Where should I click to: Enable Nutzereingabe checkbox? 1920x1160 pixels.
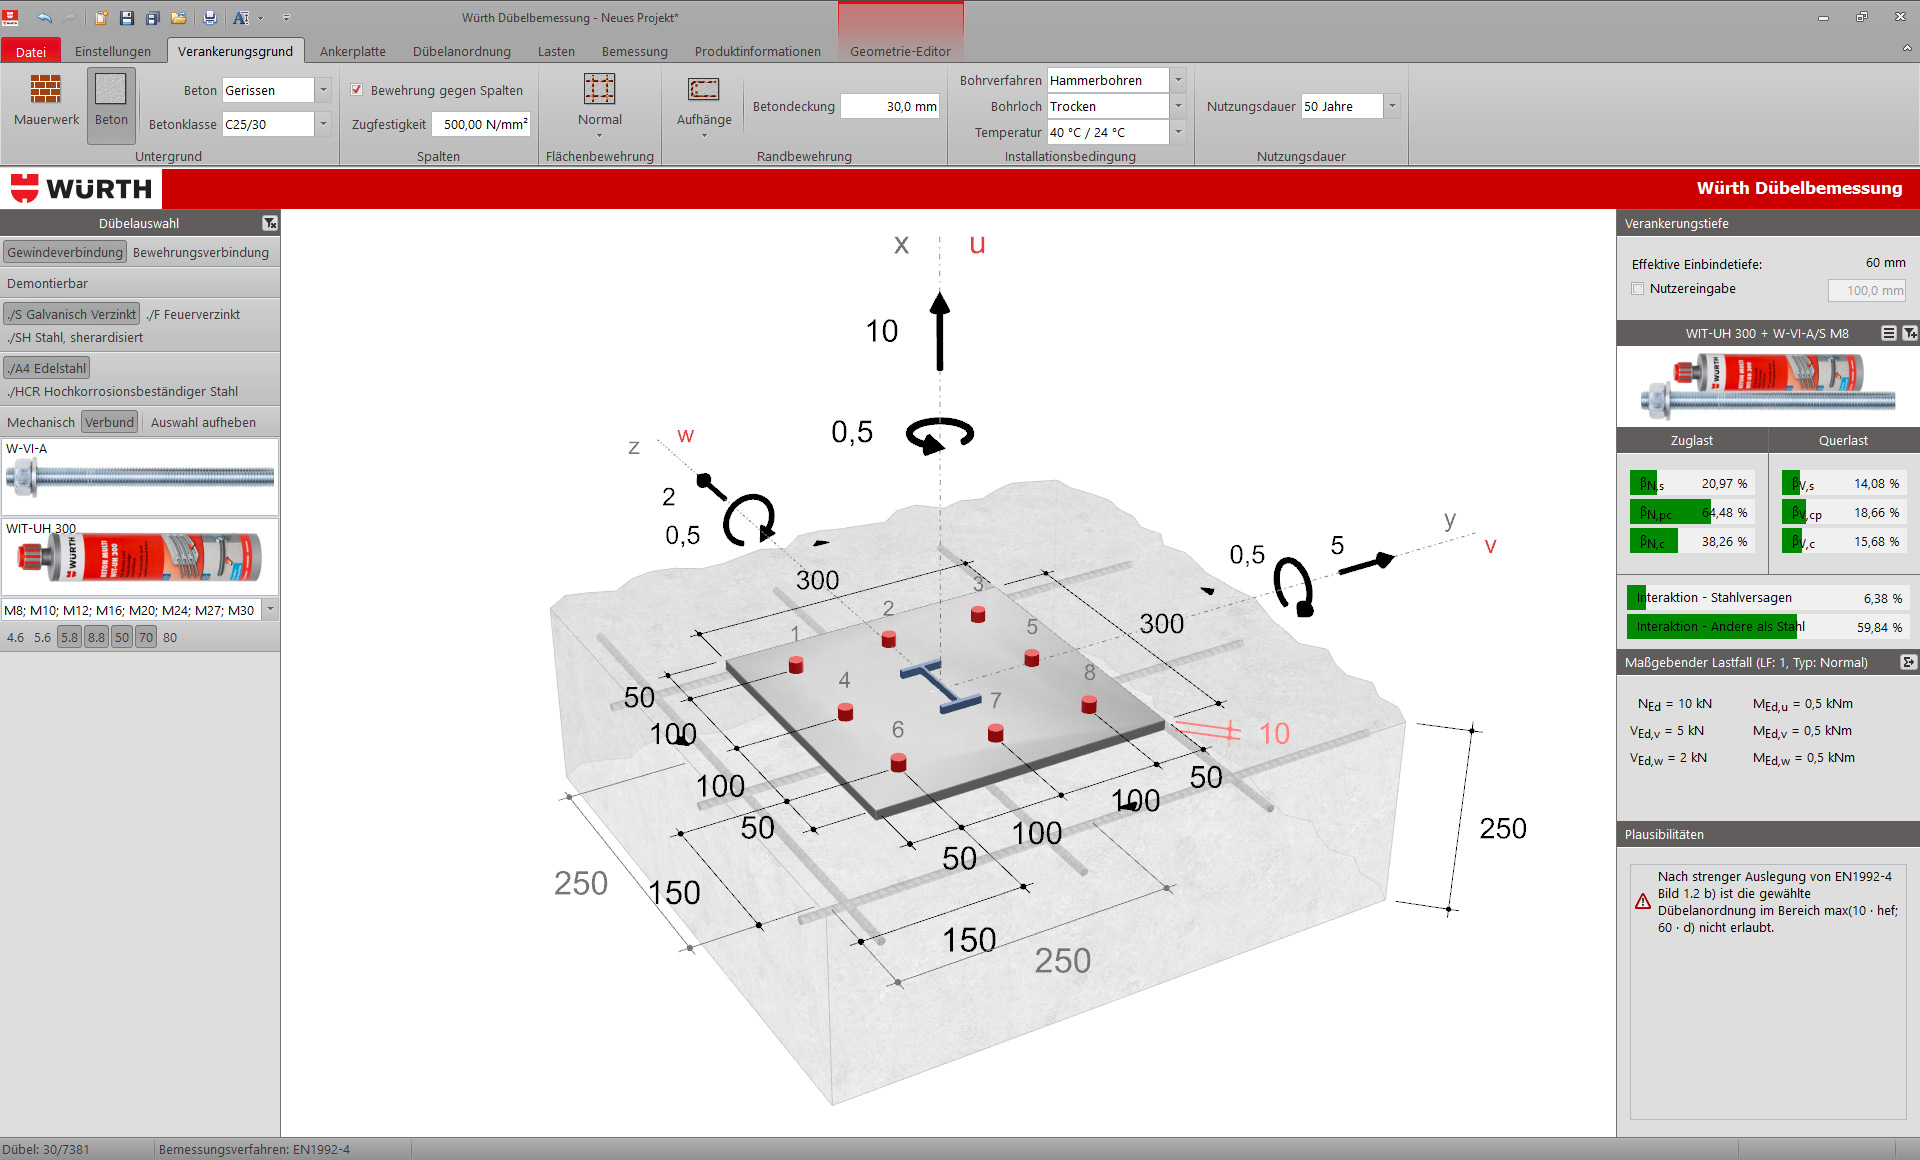click(1638, 289)
